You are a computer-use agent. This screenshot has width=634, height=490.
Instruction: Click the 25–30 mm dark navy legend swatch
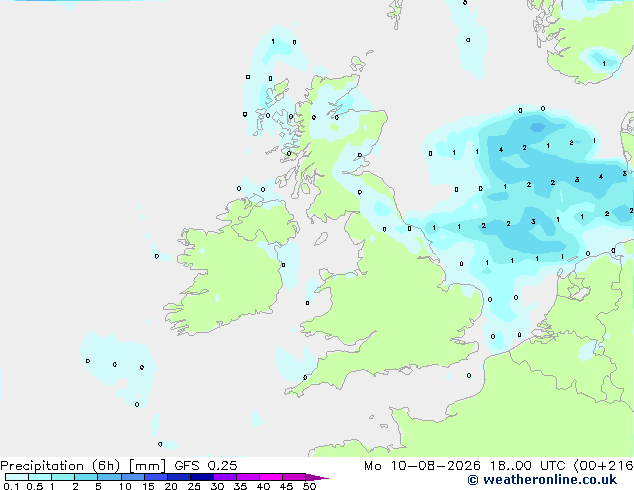coord(201,477)
